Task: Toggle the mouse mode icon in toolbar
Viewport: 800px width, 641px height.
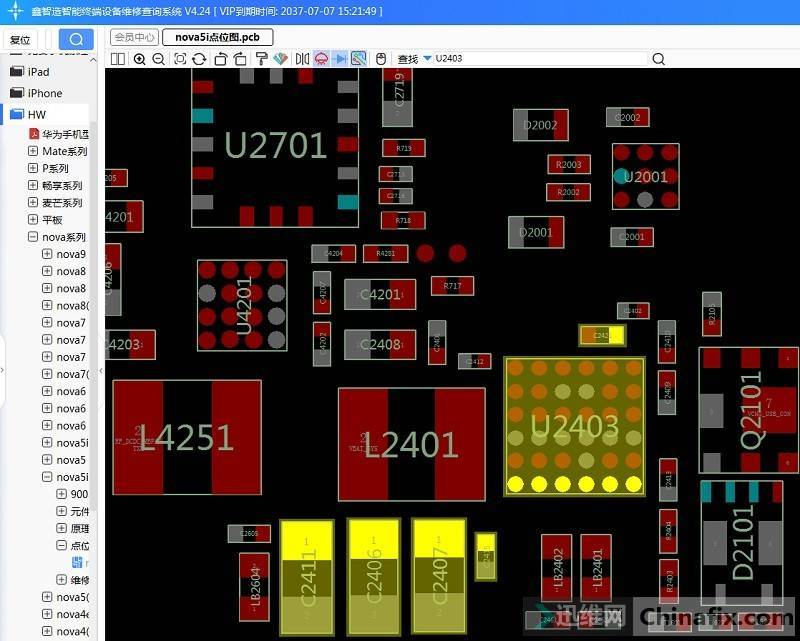Action: [x=380, y=59]
